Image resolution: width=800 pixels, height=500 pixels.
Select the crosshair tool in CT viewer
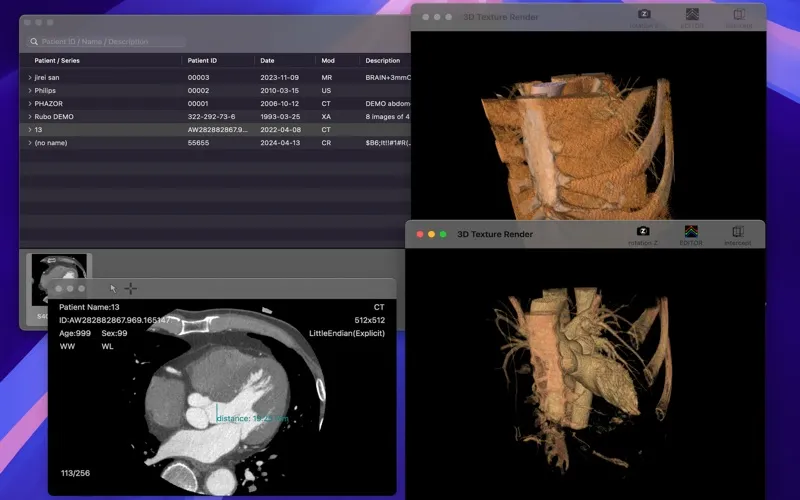(x=131, y=289)
